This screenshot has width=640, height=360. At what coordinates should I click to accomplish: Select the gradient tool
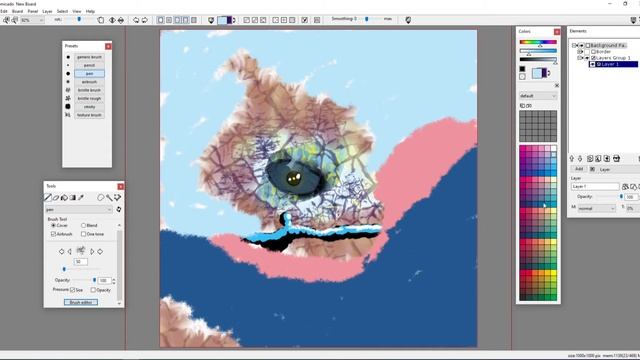73,198
